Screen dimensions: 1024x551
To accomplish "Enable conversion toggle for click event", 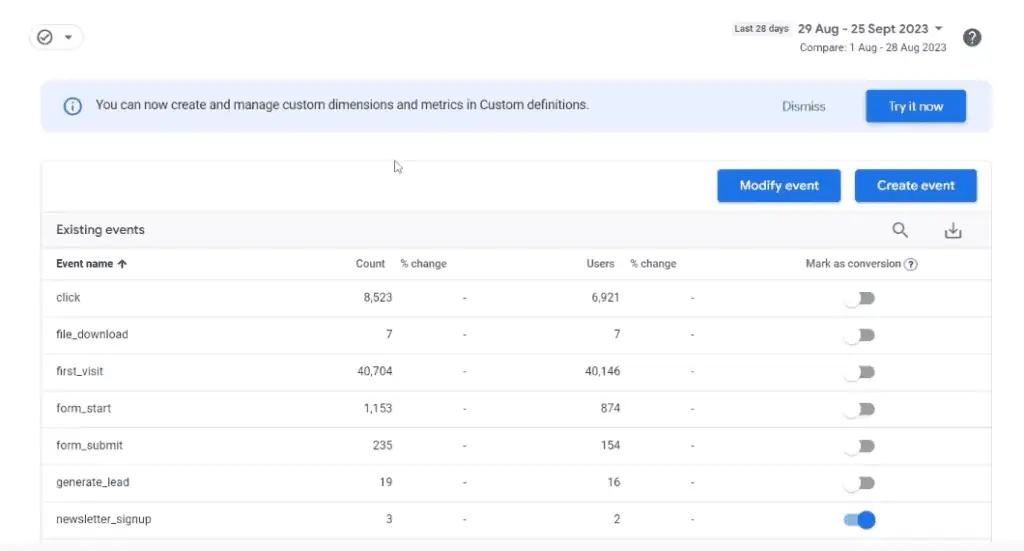I will click(860, 298).
